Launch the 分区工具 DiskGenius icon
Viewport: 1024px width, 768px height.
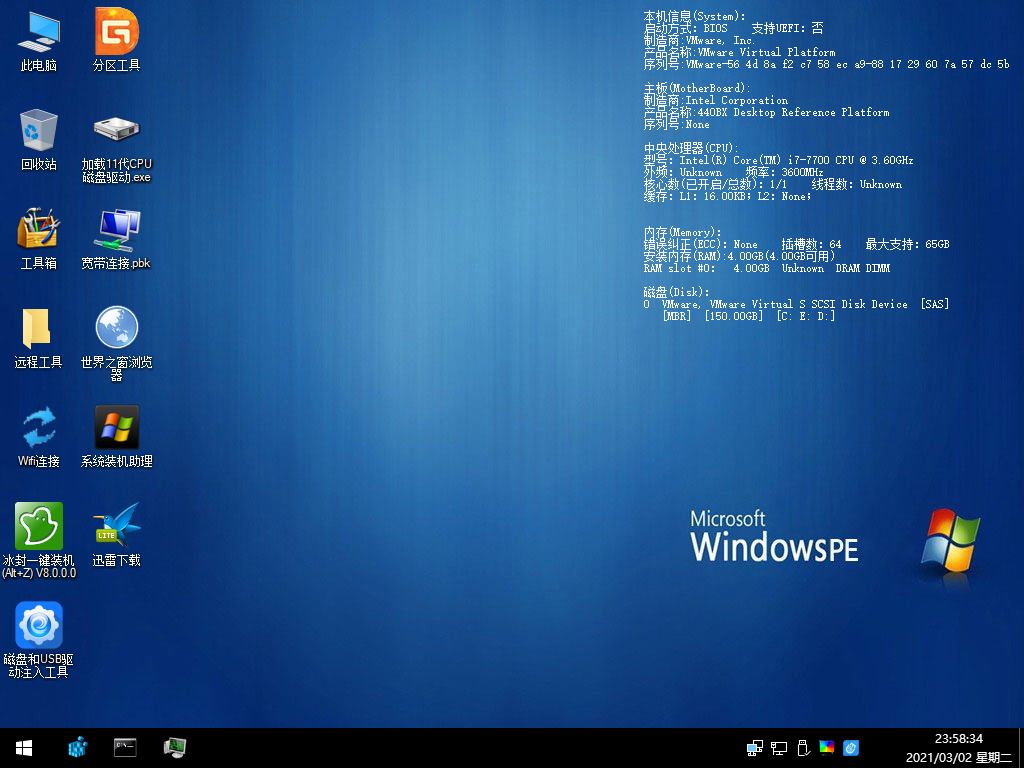pos(116,39)
